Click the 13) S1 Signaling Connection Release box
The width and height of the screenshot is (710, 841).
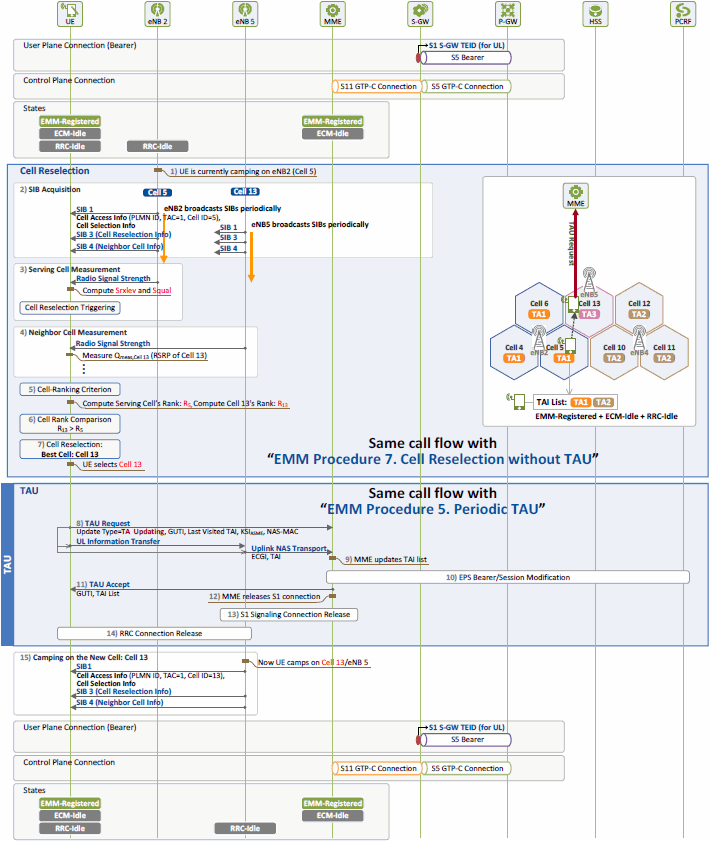pyautogui.click(x=289, y=614)
